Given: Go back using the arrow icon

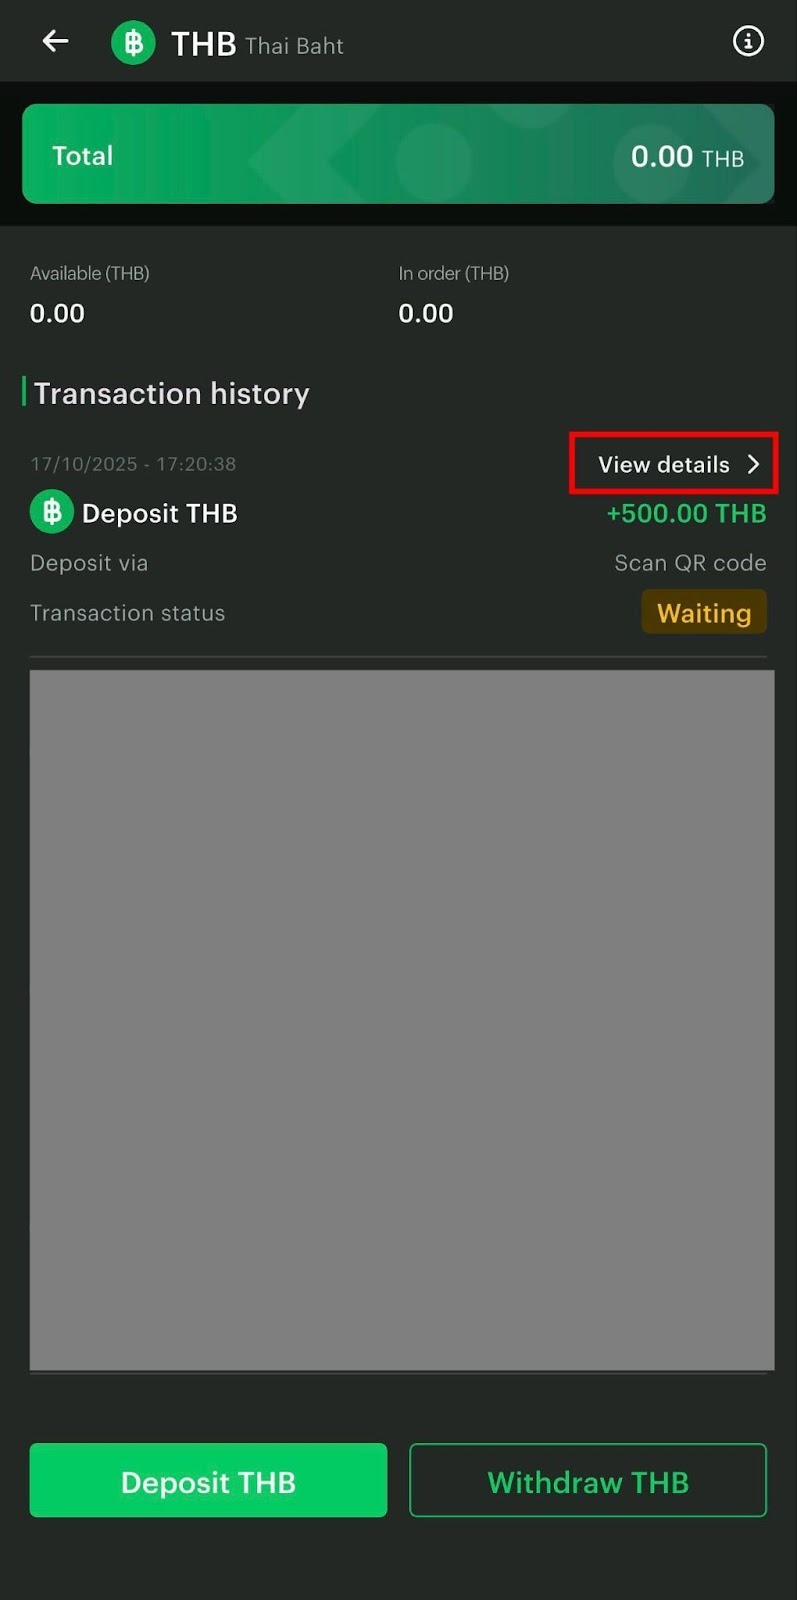Looking at the screenshot, I should tap(55, 41).
